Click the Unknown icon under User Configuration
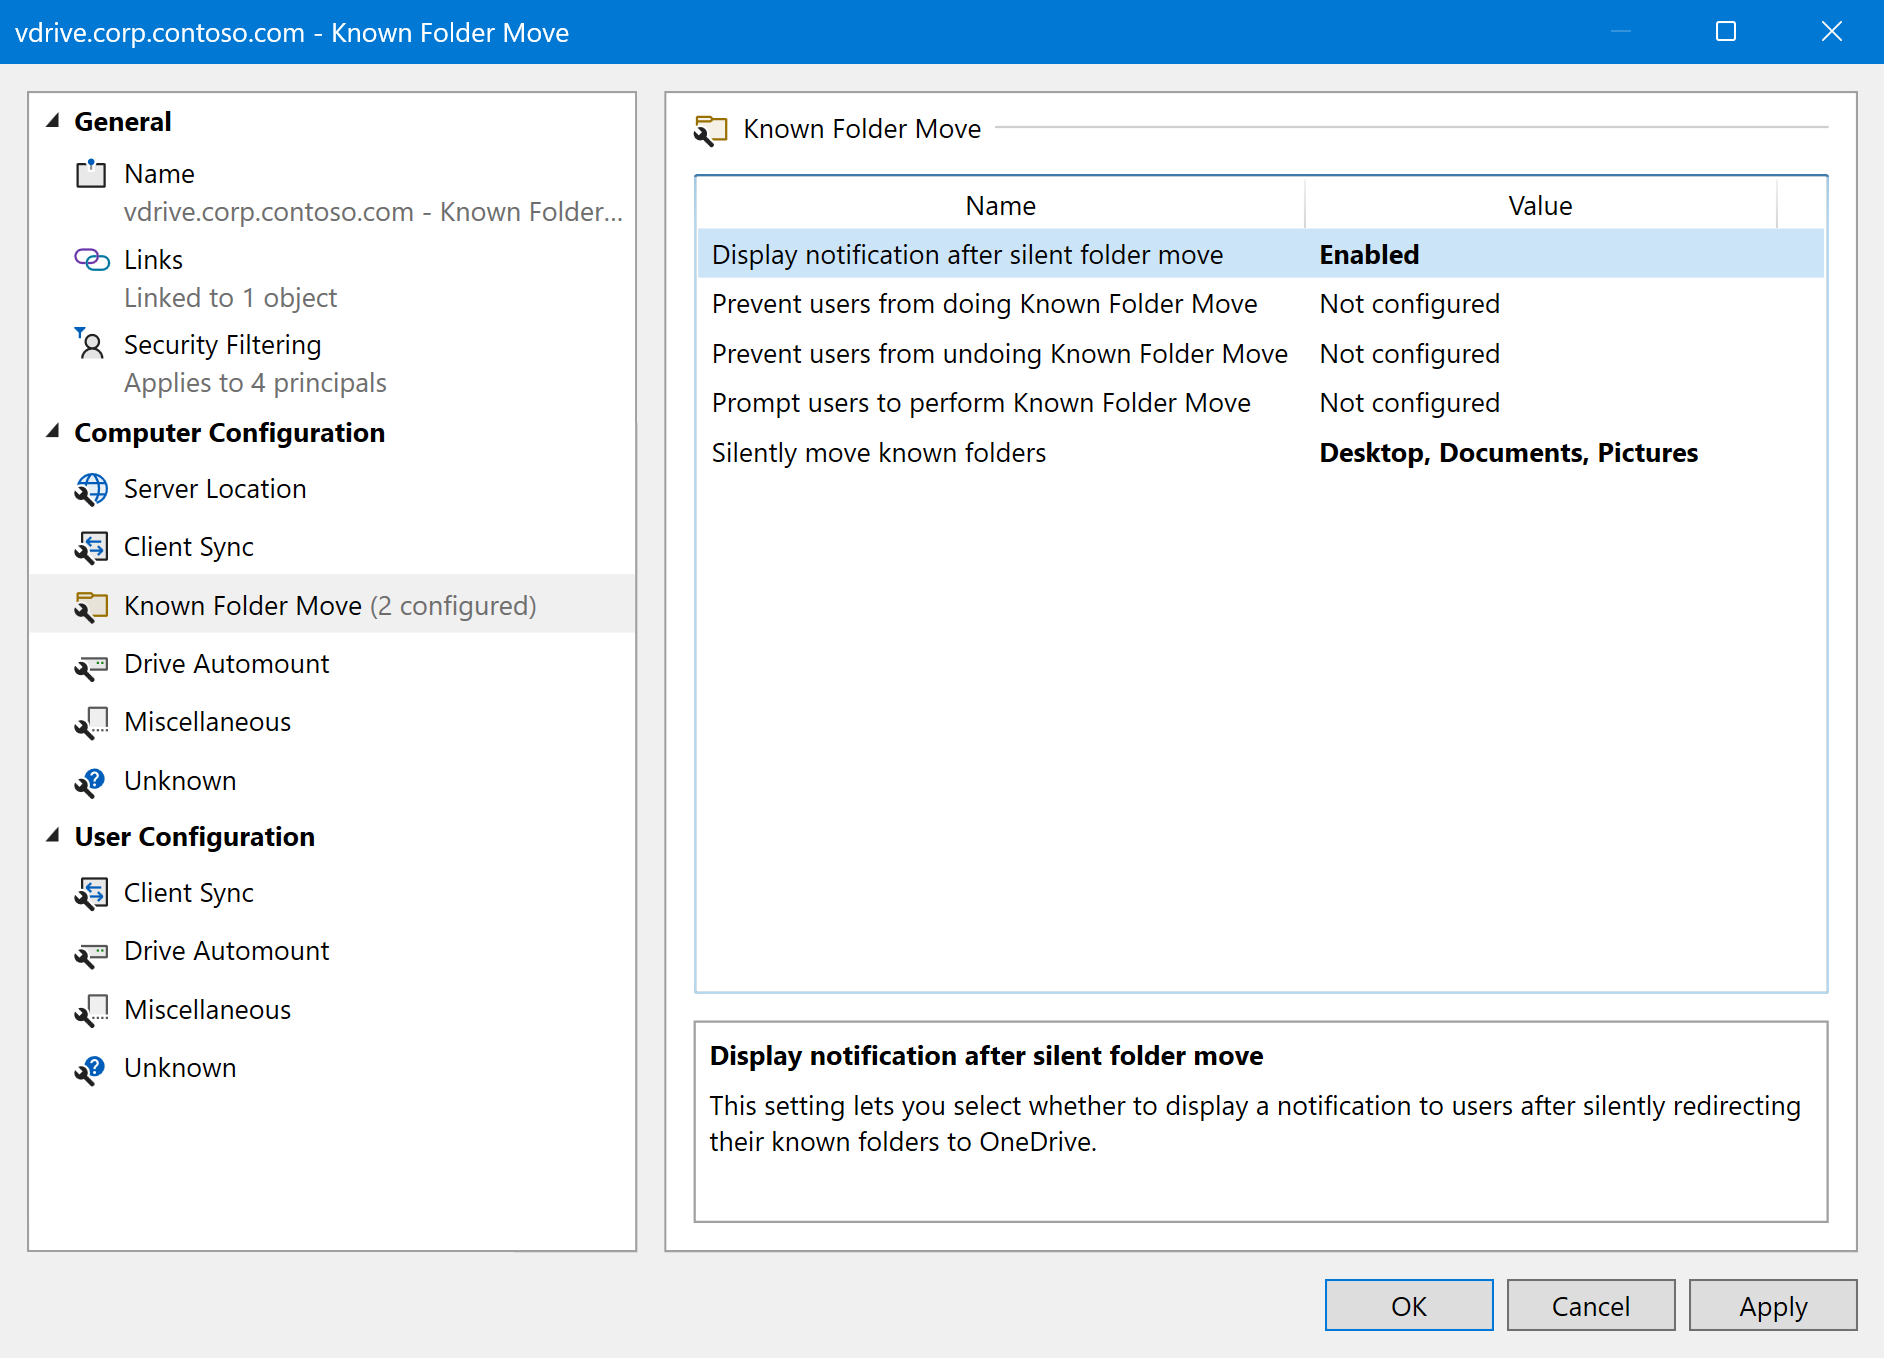1884x1358 pixels. pyautogui.click(x=92, y=1067)
